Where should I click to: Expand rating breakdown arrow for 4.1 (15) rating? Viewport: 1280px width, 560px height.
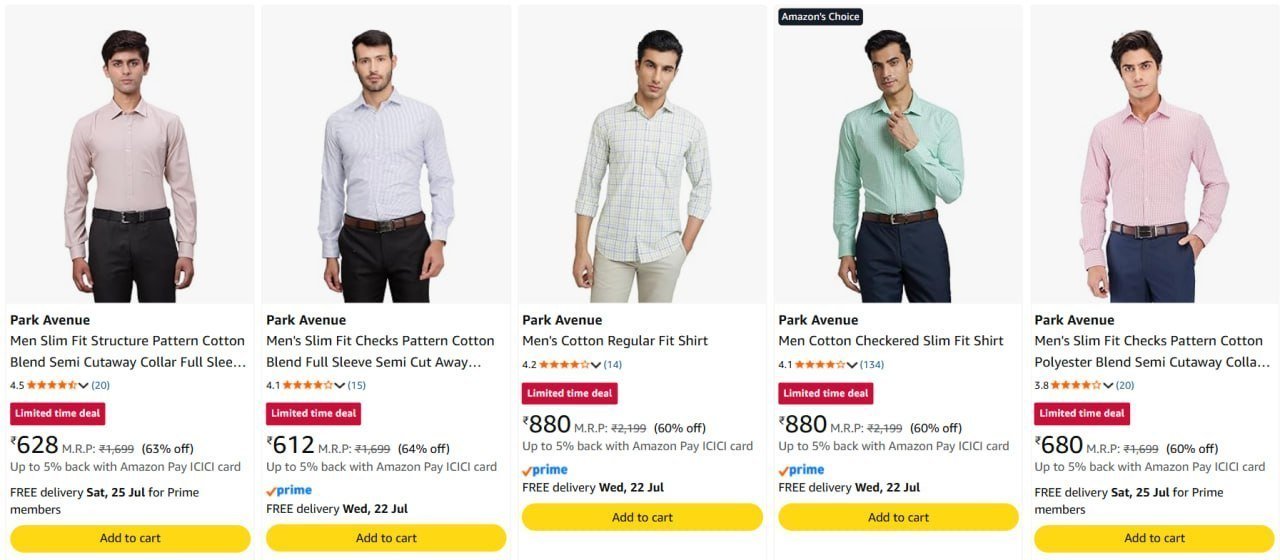(x=340, y=386)
